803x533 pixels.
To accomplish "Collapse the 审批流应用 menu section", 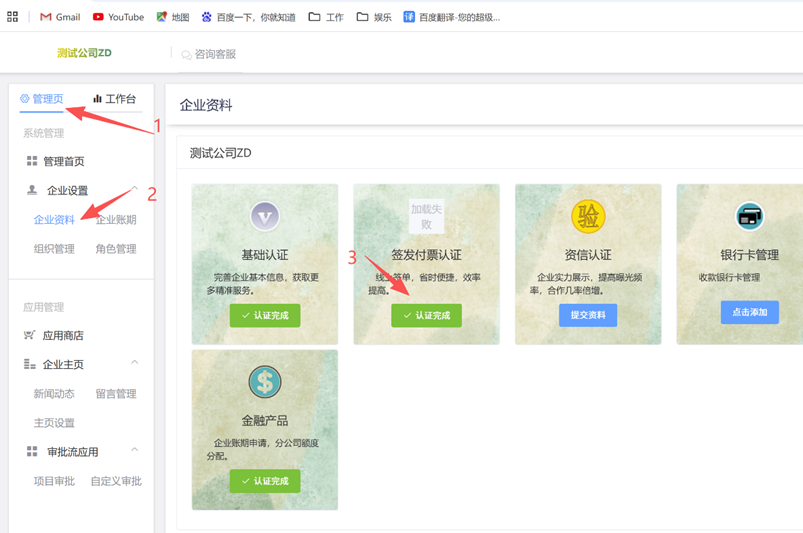I will coord(134,451).
